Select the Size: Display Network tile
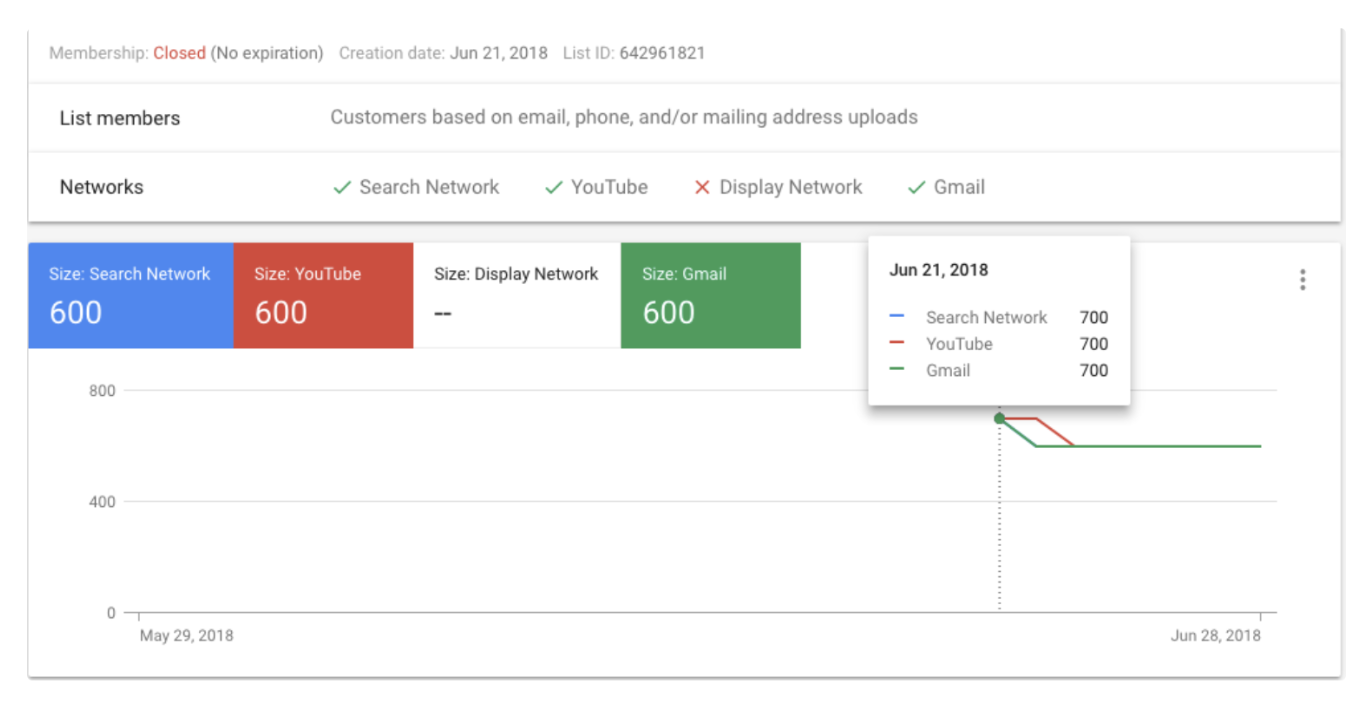The image size is (1366, 706). click(516, 296)
